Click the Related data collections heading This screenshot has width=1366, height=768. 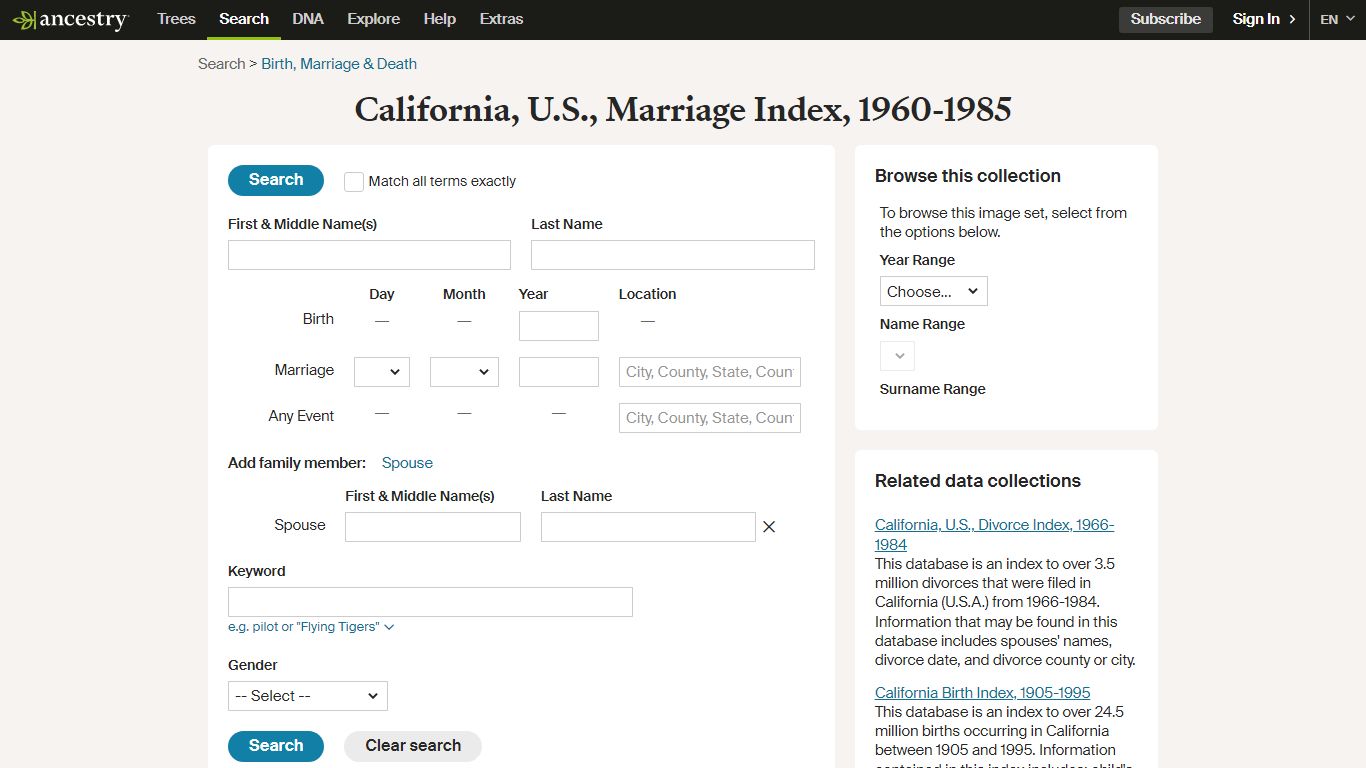[978, 481]
